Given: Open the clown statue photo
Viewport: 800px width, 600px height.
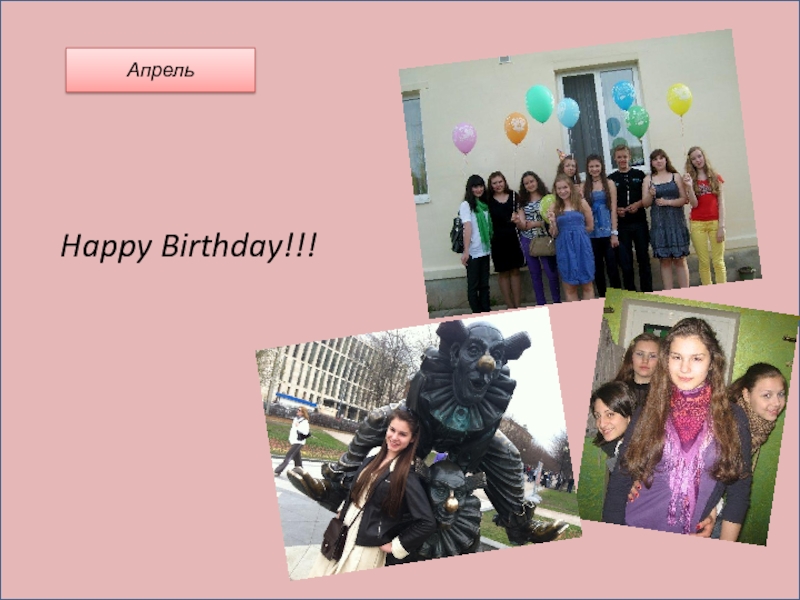Looking at the screenshot, I should [x=418, y=443].
